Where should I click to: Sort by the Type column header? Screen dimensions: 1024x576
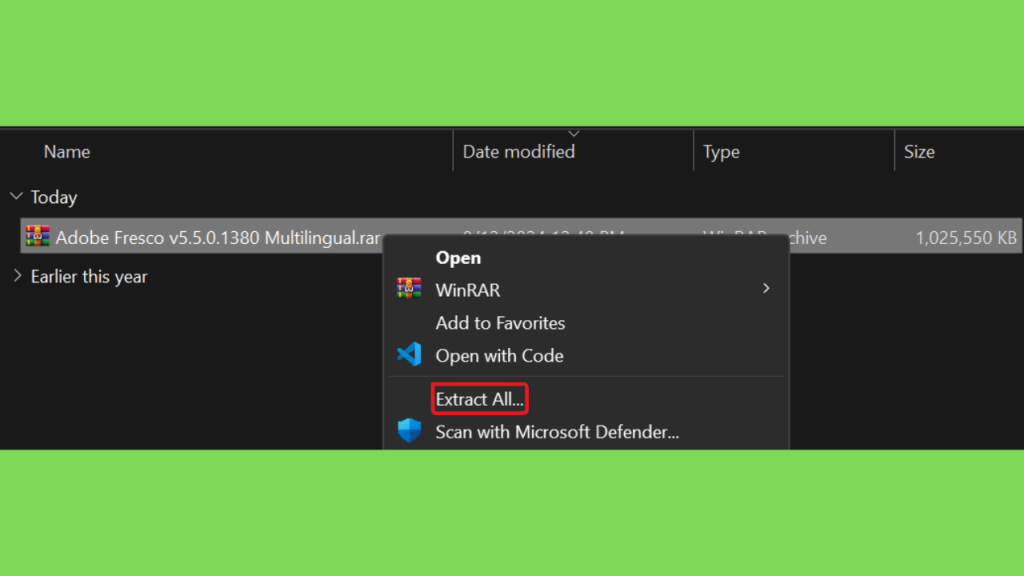pos(721,152)
